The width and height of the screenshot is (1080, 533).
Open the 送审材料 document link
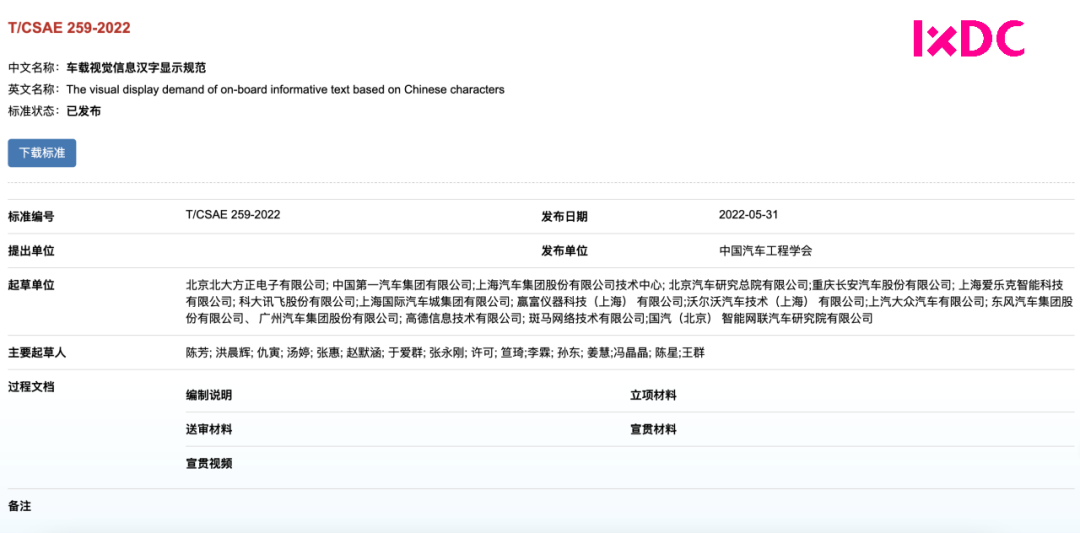coord(209,430)
